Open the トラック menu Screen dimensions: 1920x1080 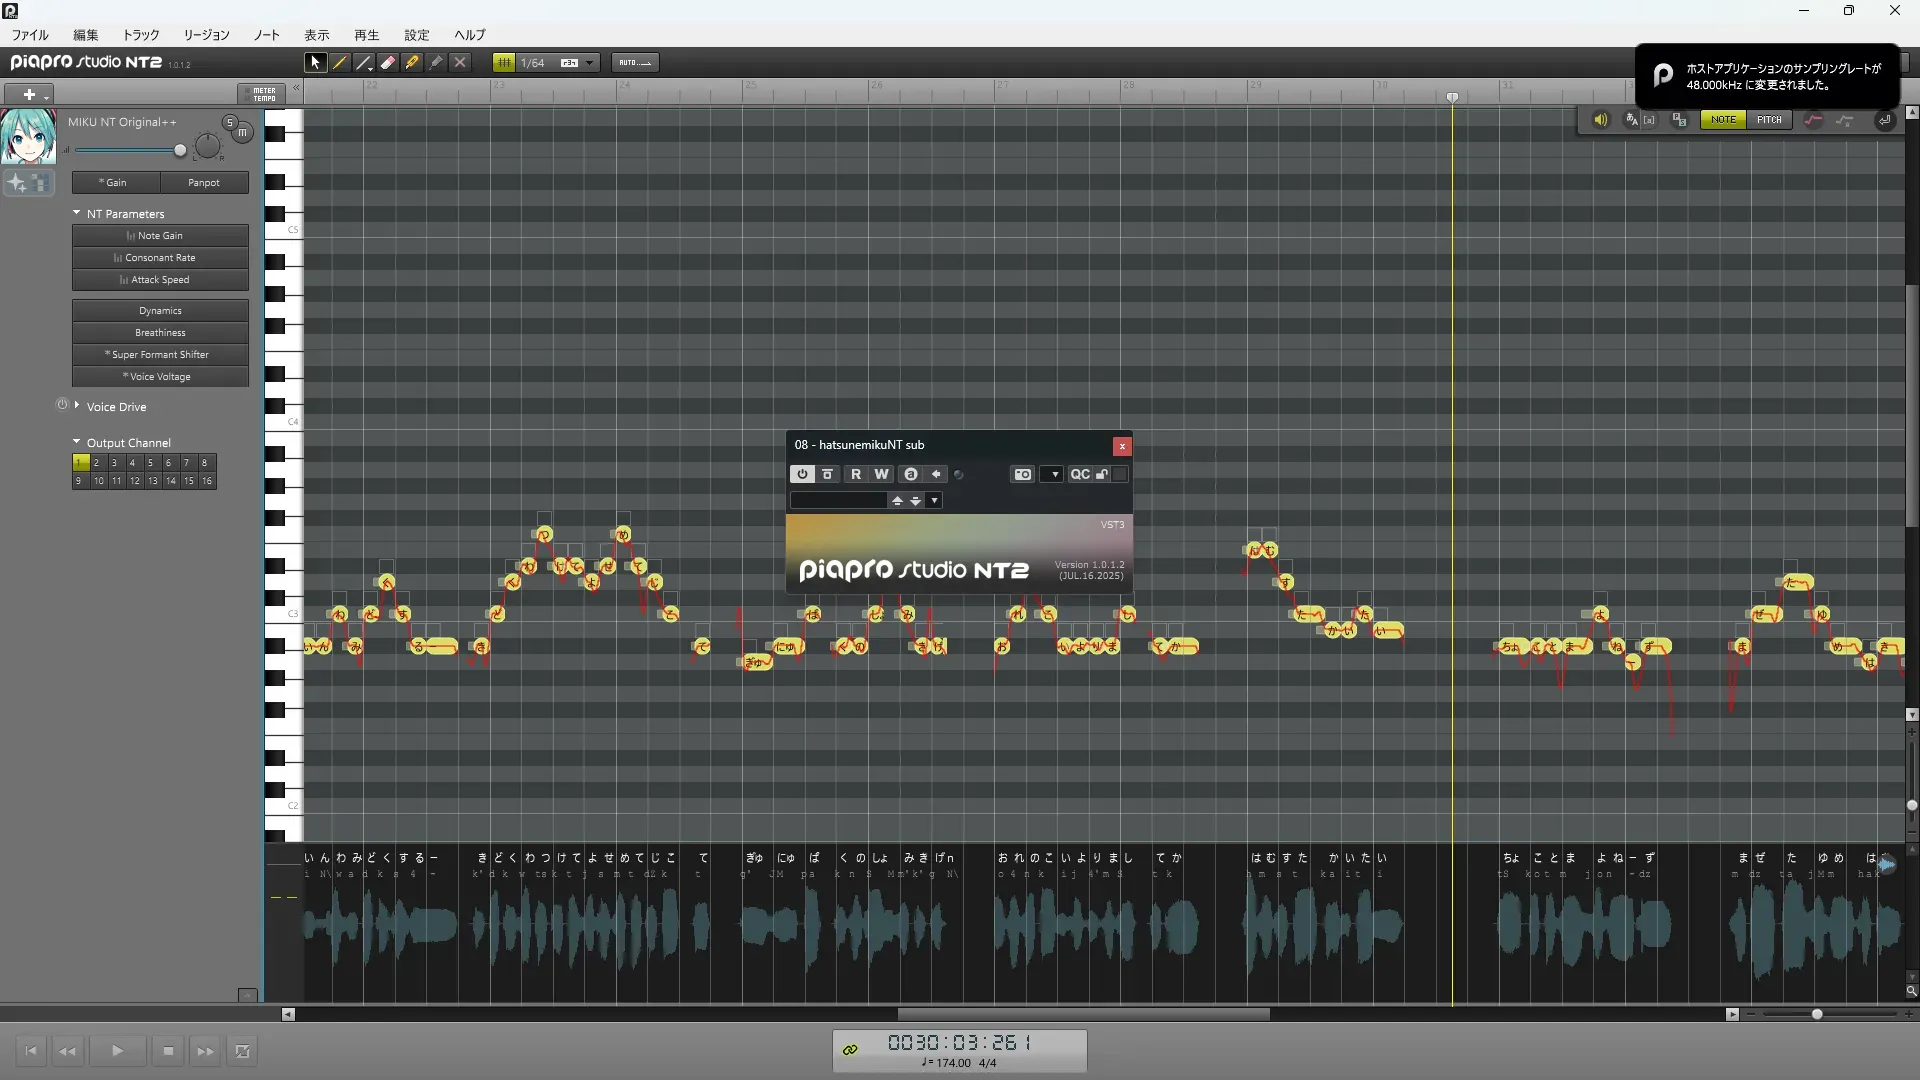141,35
